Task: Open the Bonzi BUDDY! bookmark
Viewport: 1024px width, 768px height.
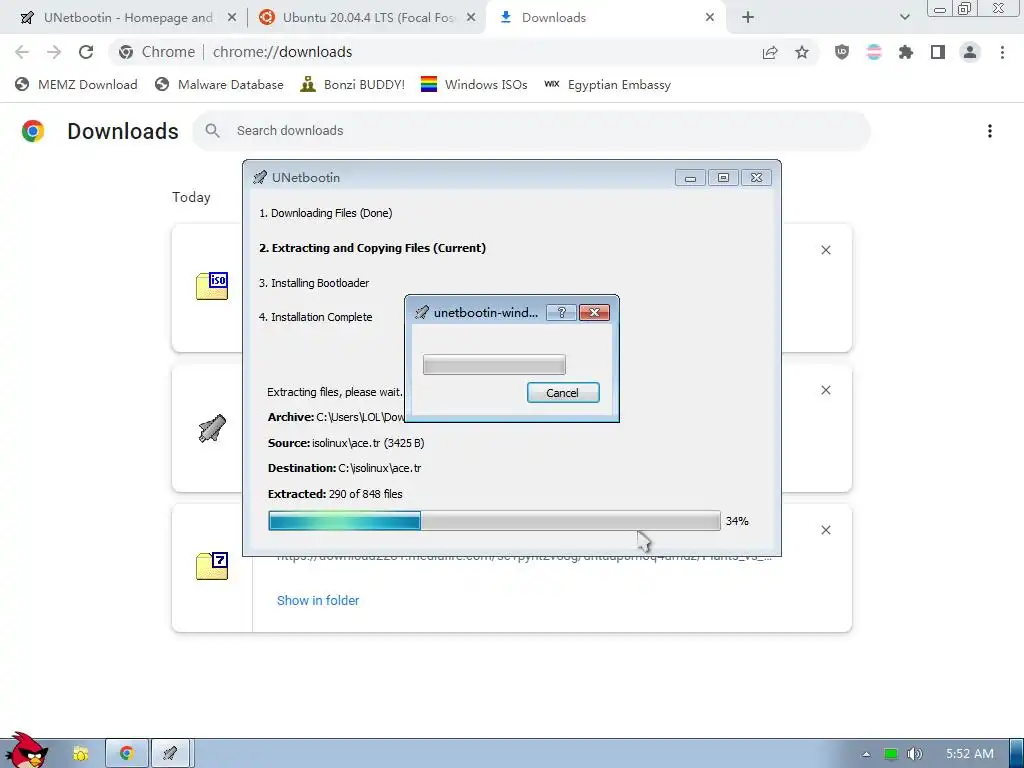Action: click(x=353, y=84)
